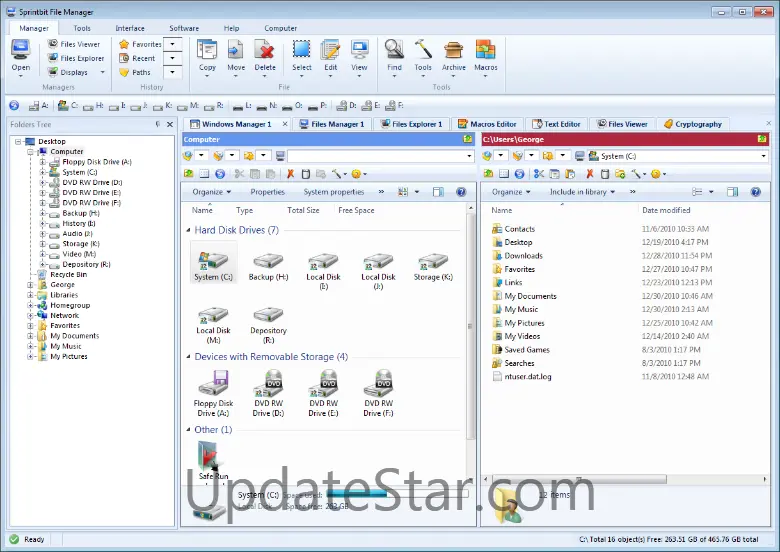Open Include in library dropdown

[x=582, y=192]
